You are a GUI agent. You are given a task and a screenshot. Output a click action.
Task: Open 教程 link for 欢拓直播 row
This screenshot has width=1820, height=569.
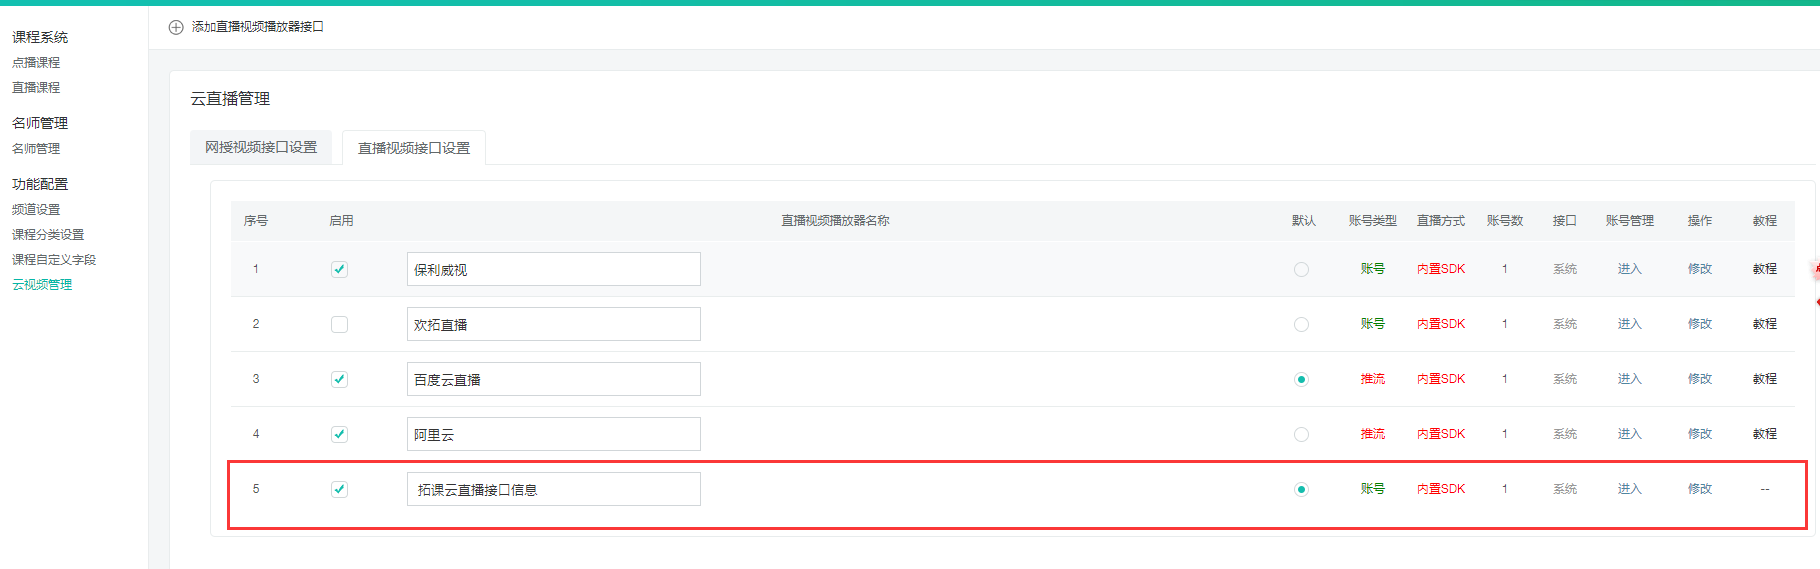(x=1764, y=324)
